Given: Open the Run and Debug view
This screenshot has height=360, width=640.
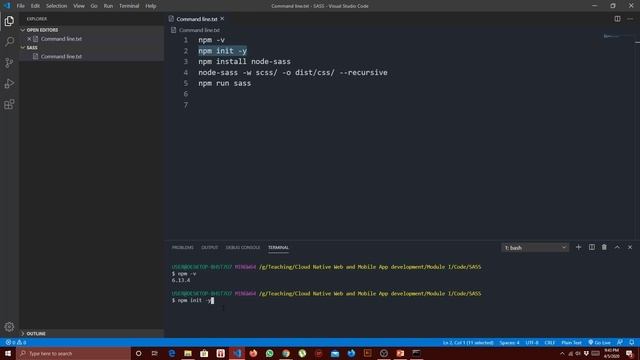Looking at the screenshot, I should coord(9,83).
